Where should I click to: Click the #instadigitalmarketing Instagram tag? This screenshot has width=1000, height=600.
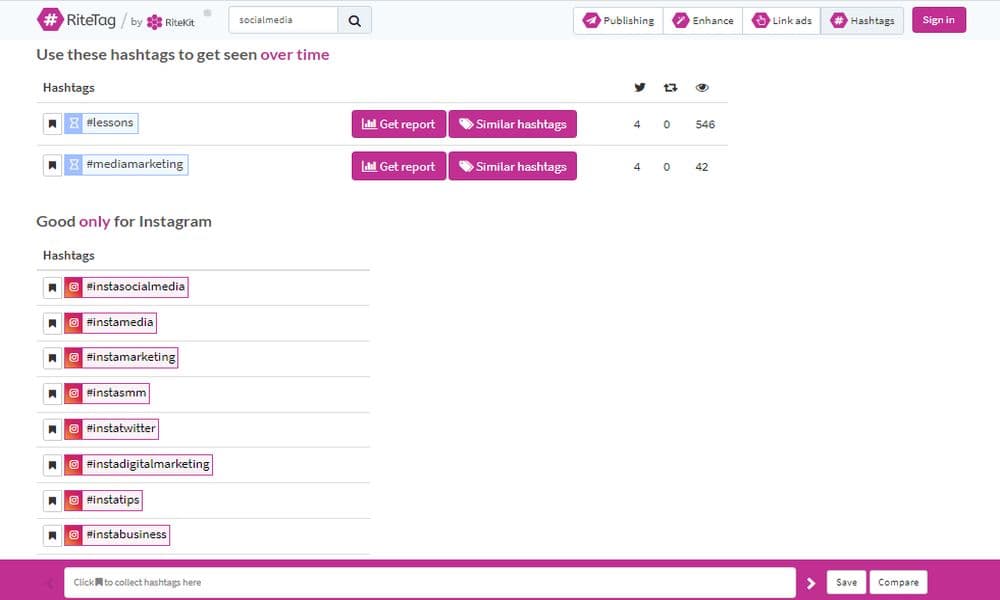[138, 464]
